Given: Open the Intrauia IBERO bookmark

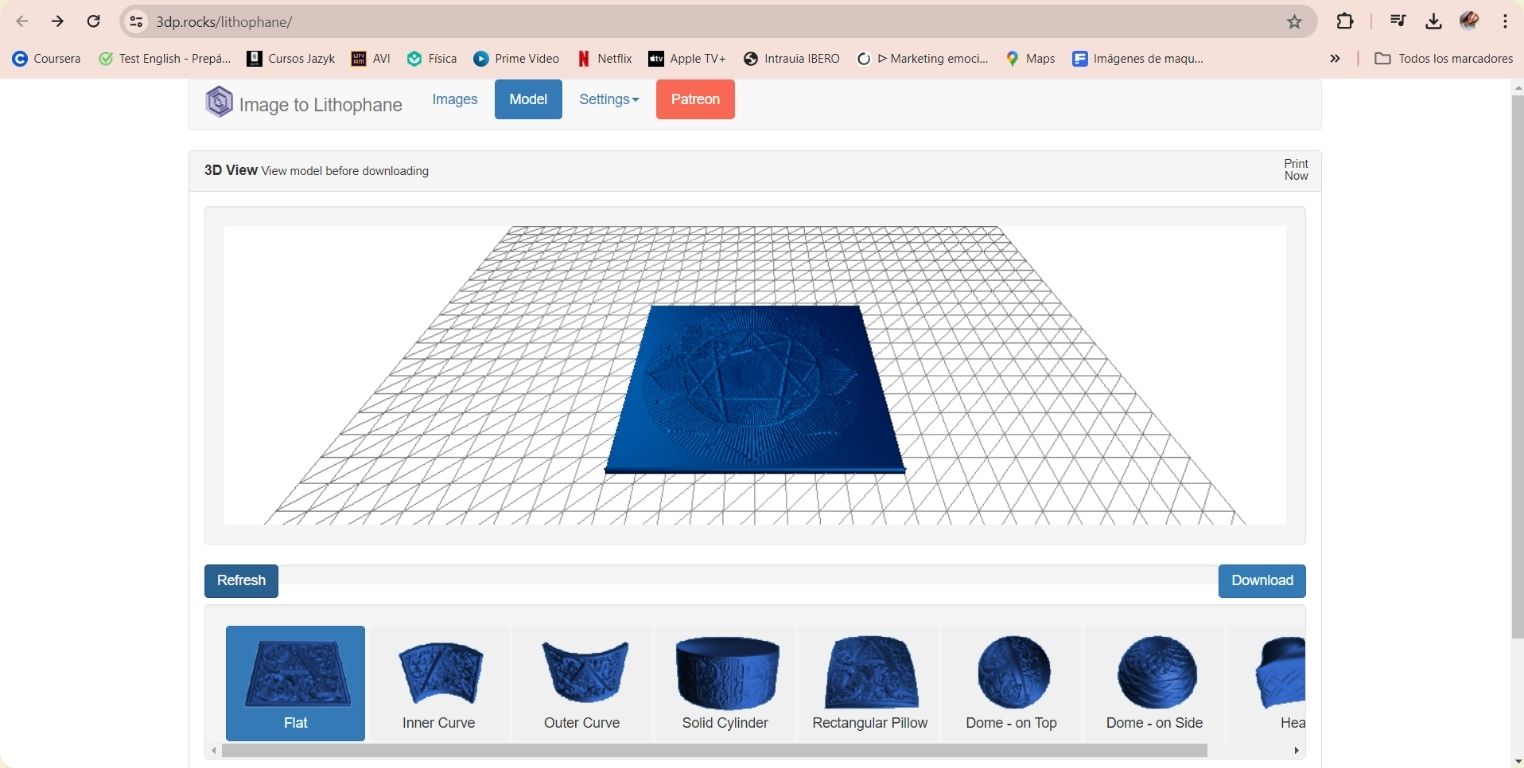Looking at the screenshot, I should pyautogui.click(x=792, y=59).
